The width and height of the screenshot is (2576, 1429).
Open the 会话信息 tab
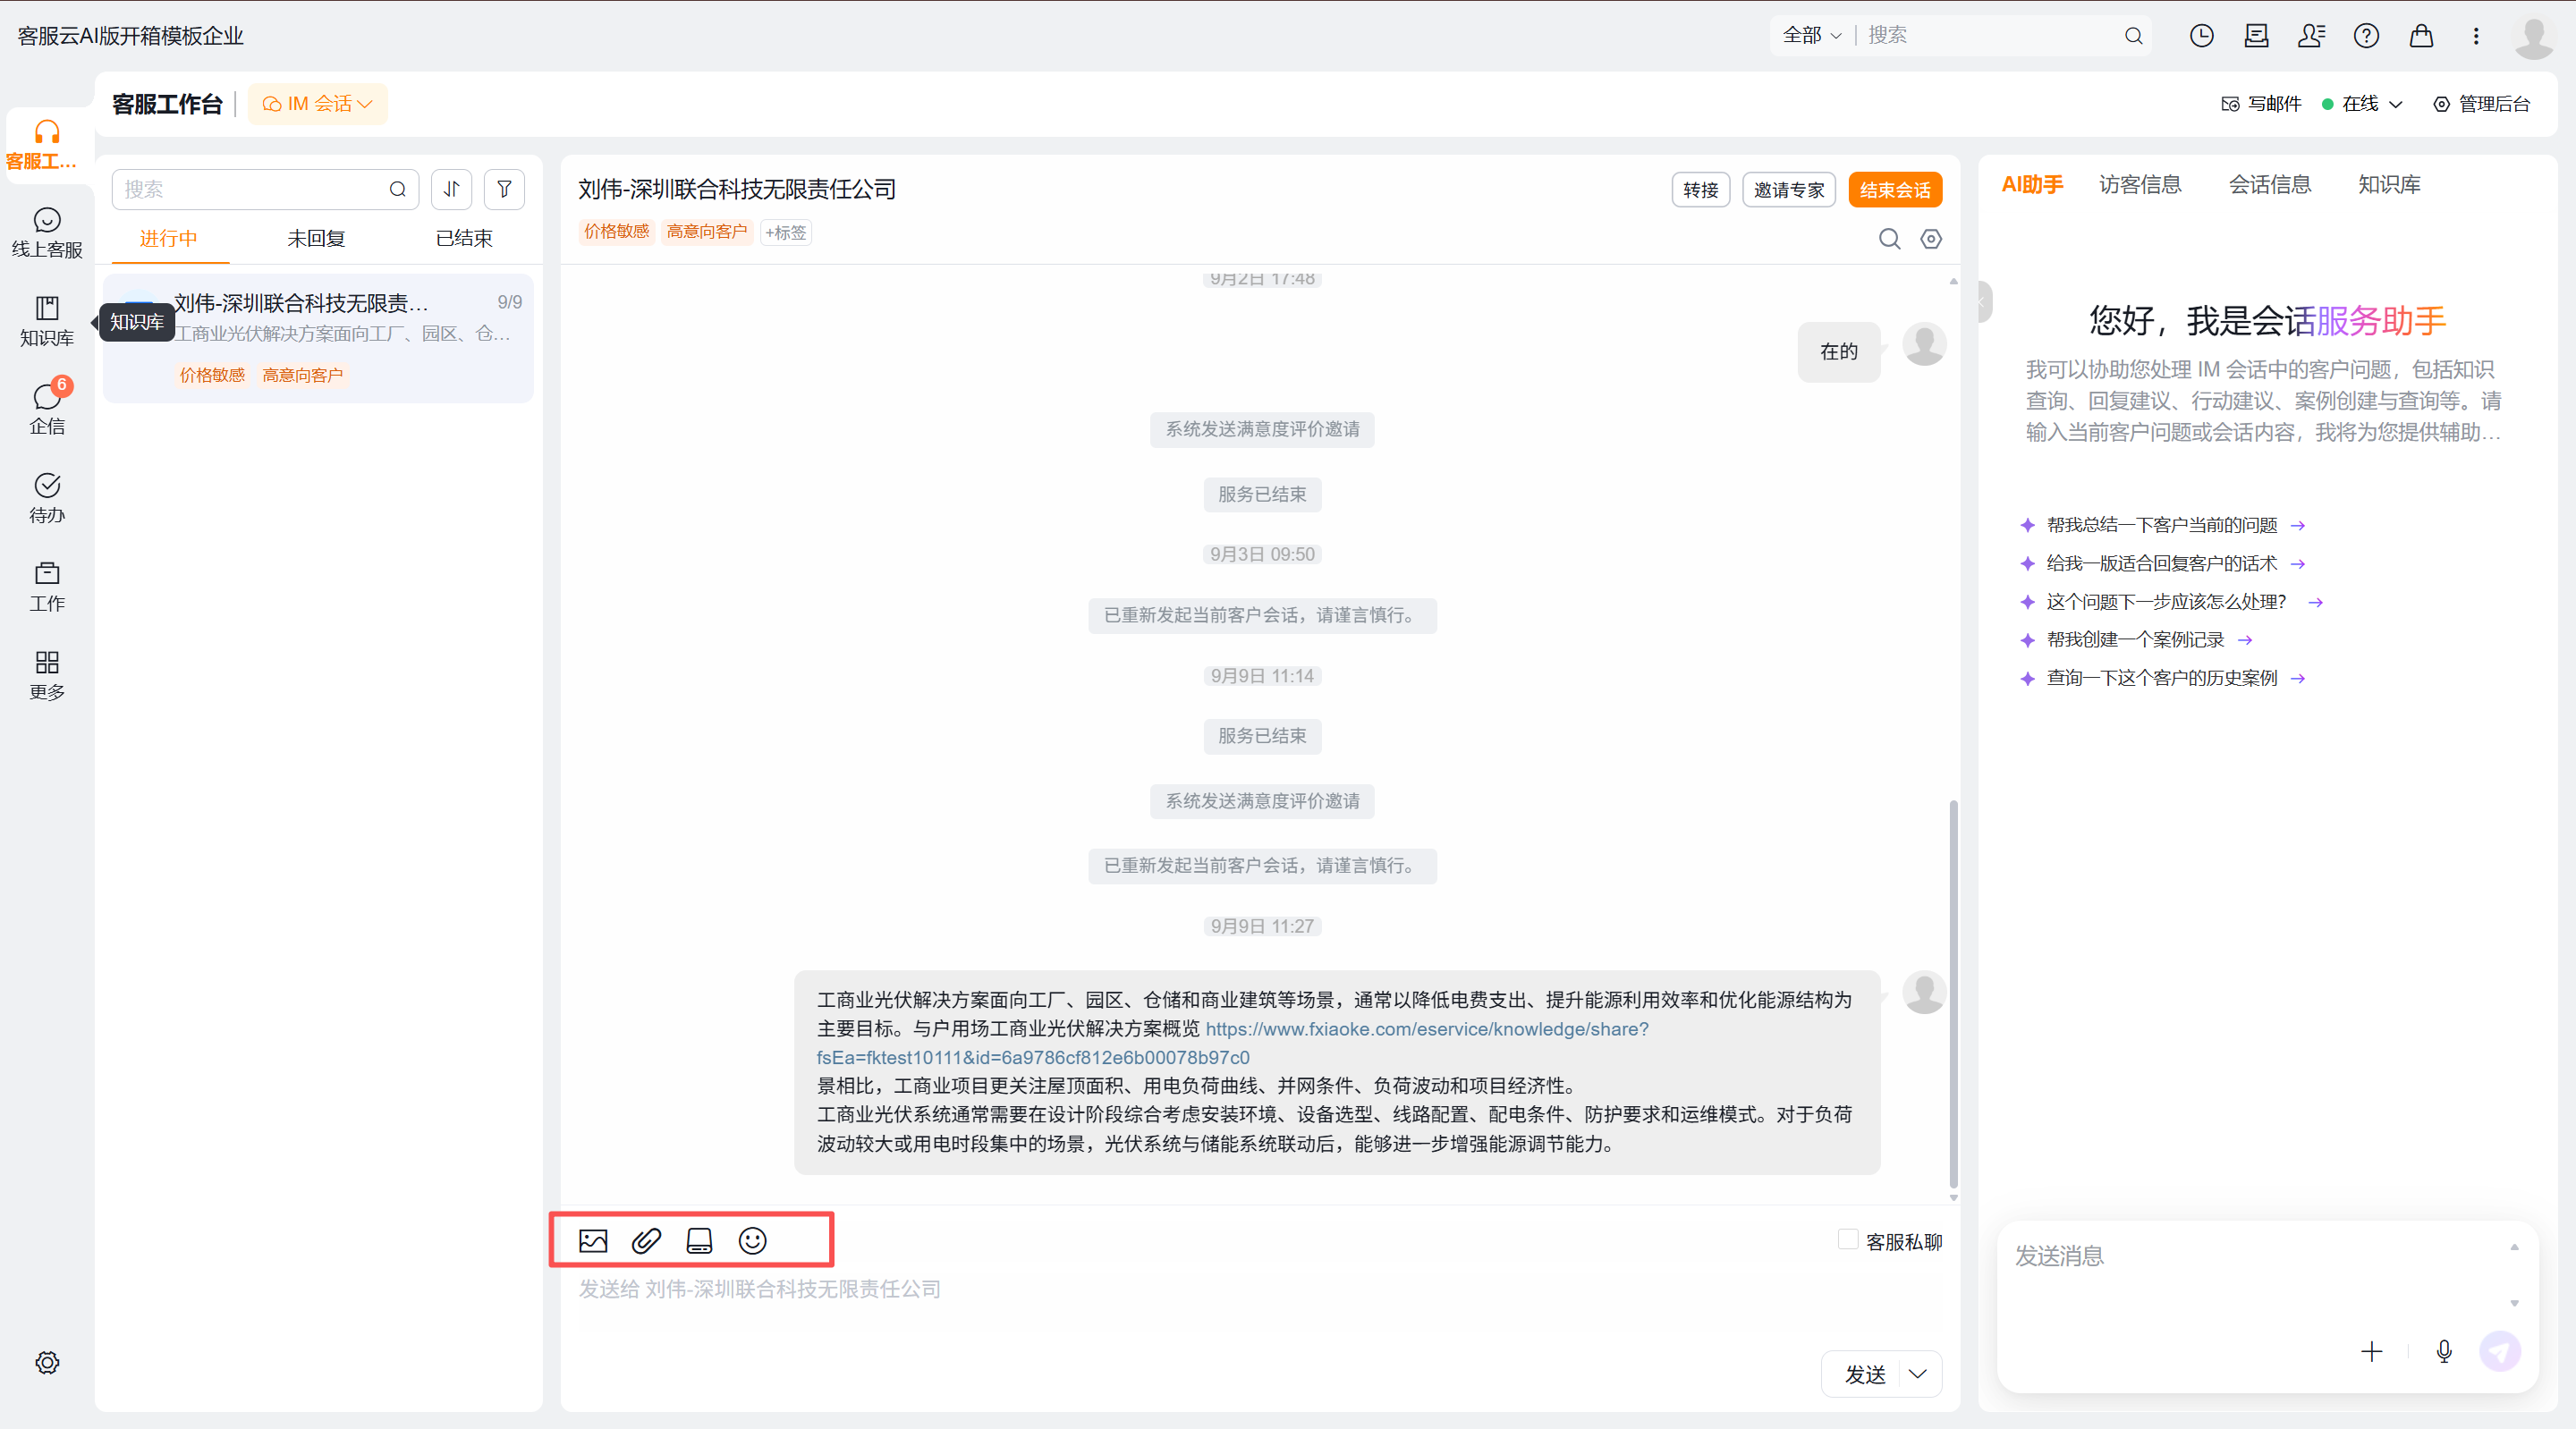(x=2270, y=184)
